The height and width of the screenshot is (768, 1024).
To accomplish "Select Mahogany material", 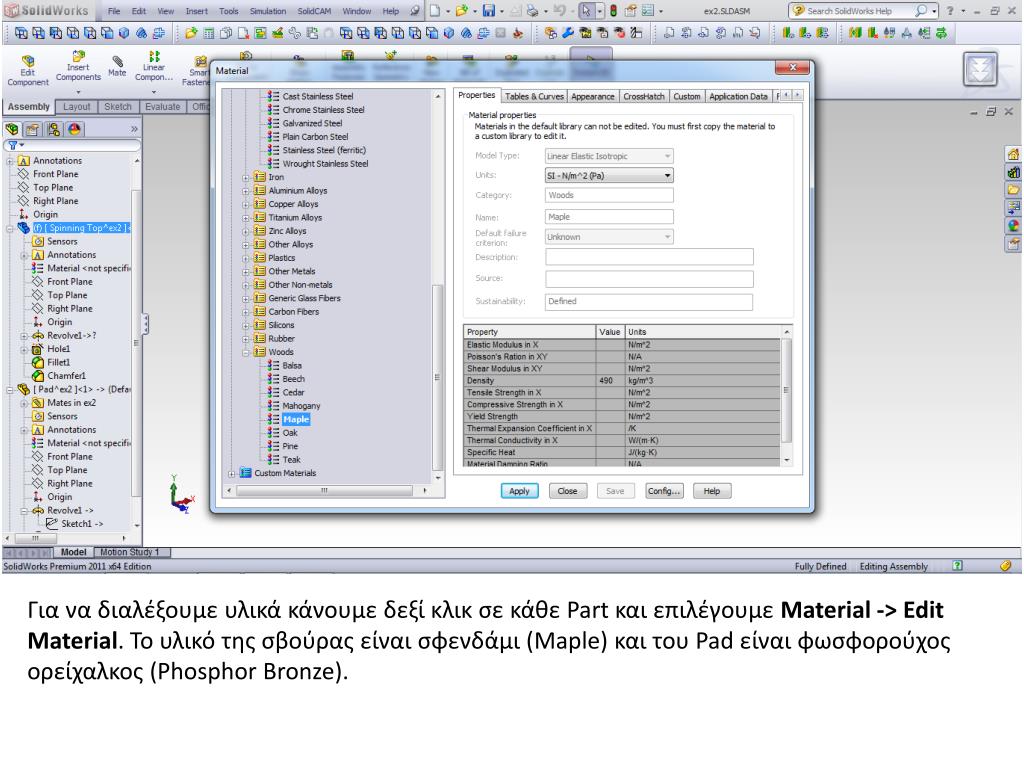I will coord(301,406).
